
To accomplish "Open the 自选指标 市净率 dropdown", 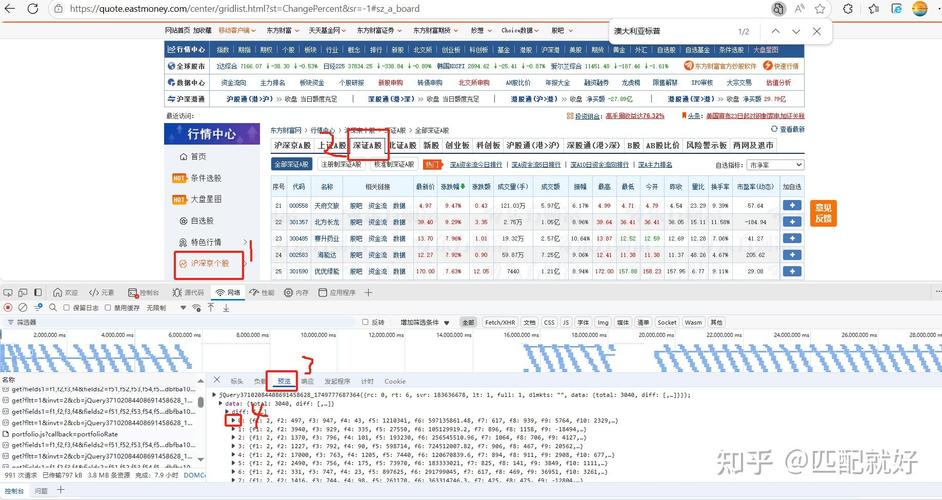I will pos(774,165).
